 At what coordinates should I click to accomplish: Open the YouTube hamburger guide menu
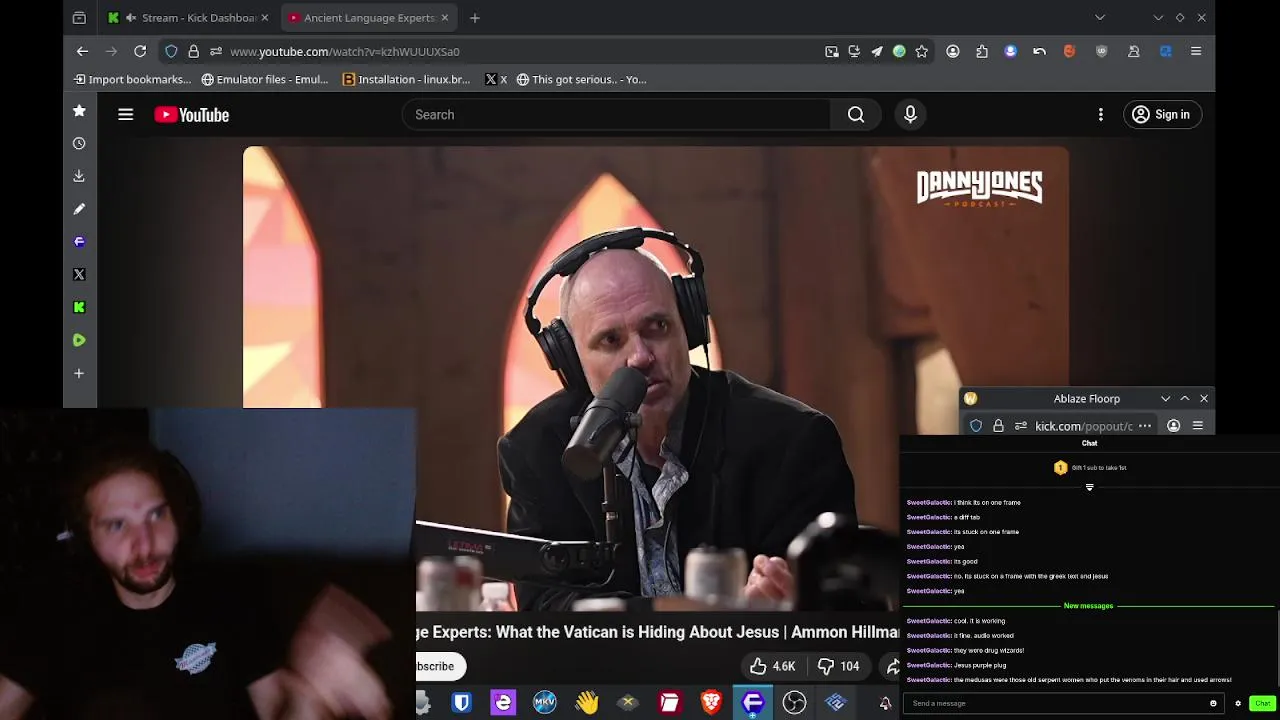[x=126, y=115]
